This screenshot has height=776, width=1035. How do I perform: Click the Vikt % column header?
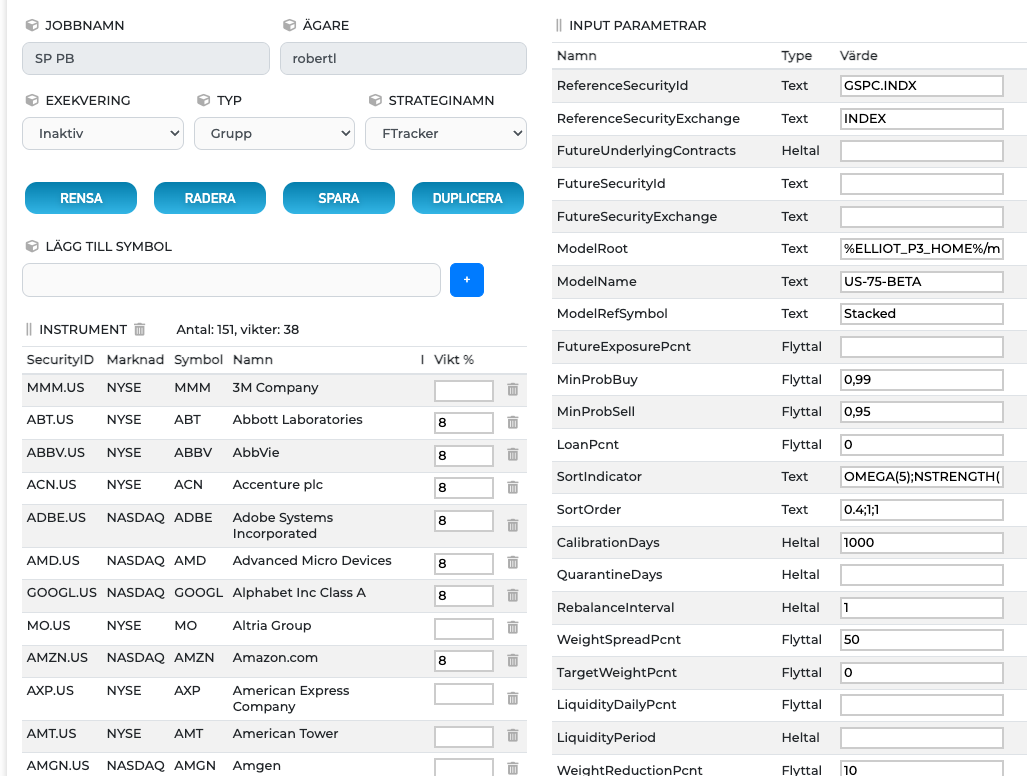click(x=453, y=360)
